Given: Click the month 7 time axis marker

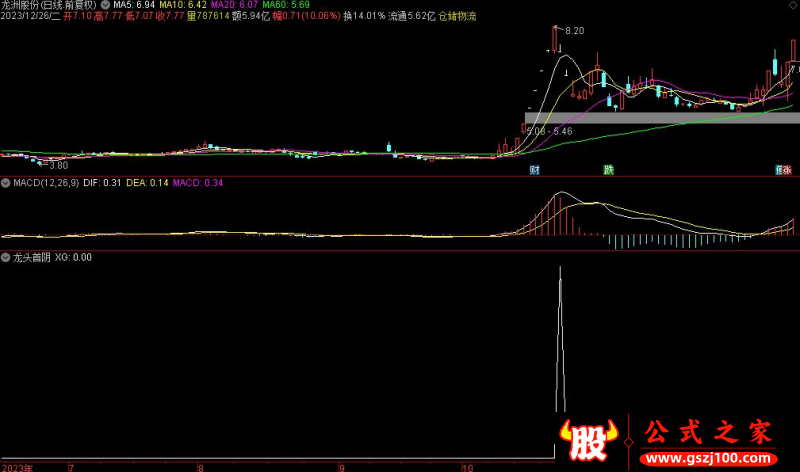Looking at the screenshot, I should [71, 468].
